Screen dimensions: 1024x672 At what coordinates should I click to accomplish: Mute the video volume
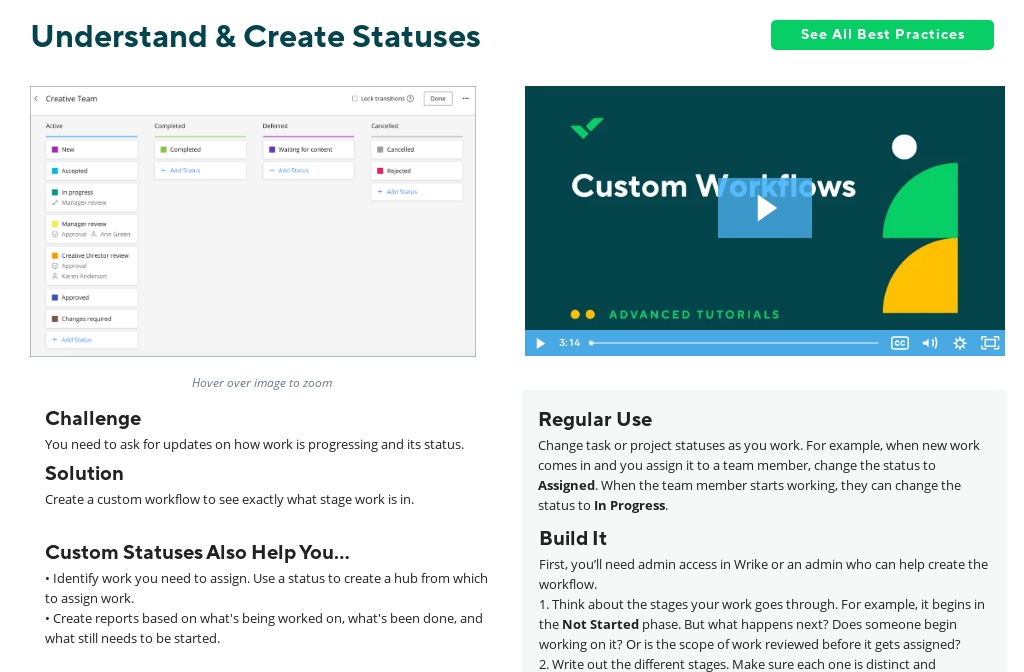(930, 343)
